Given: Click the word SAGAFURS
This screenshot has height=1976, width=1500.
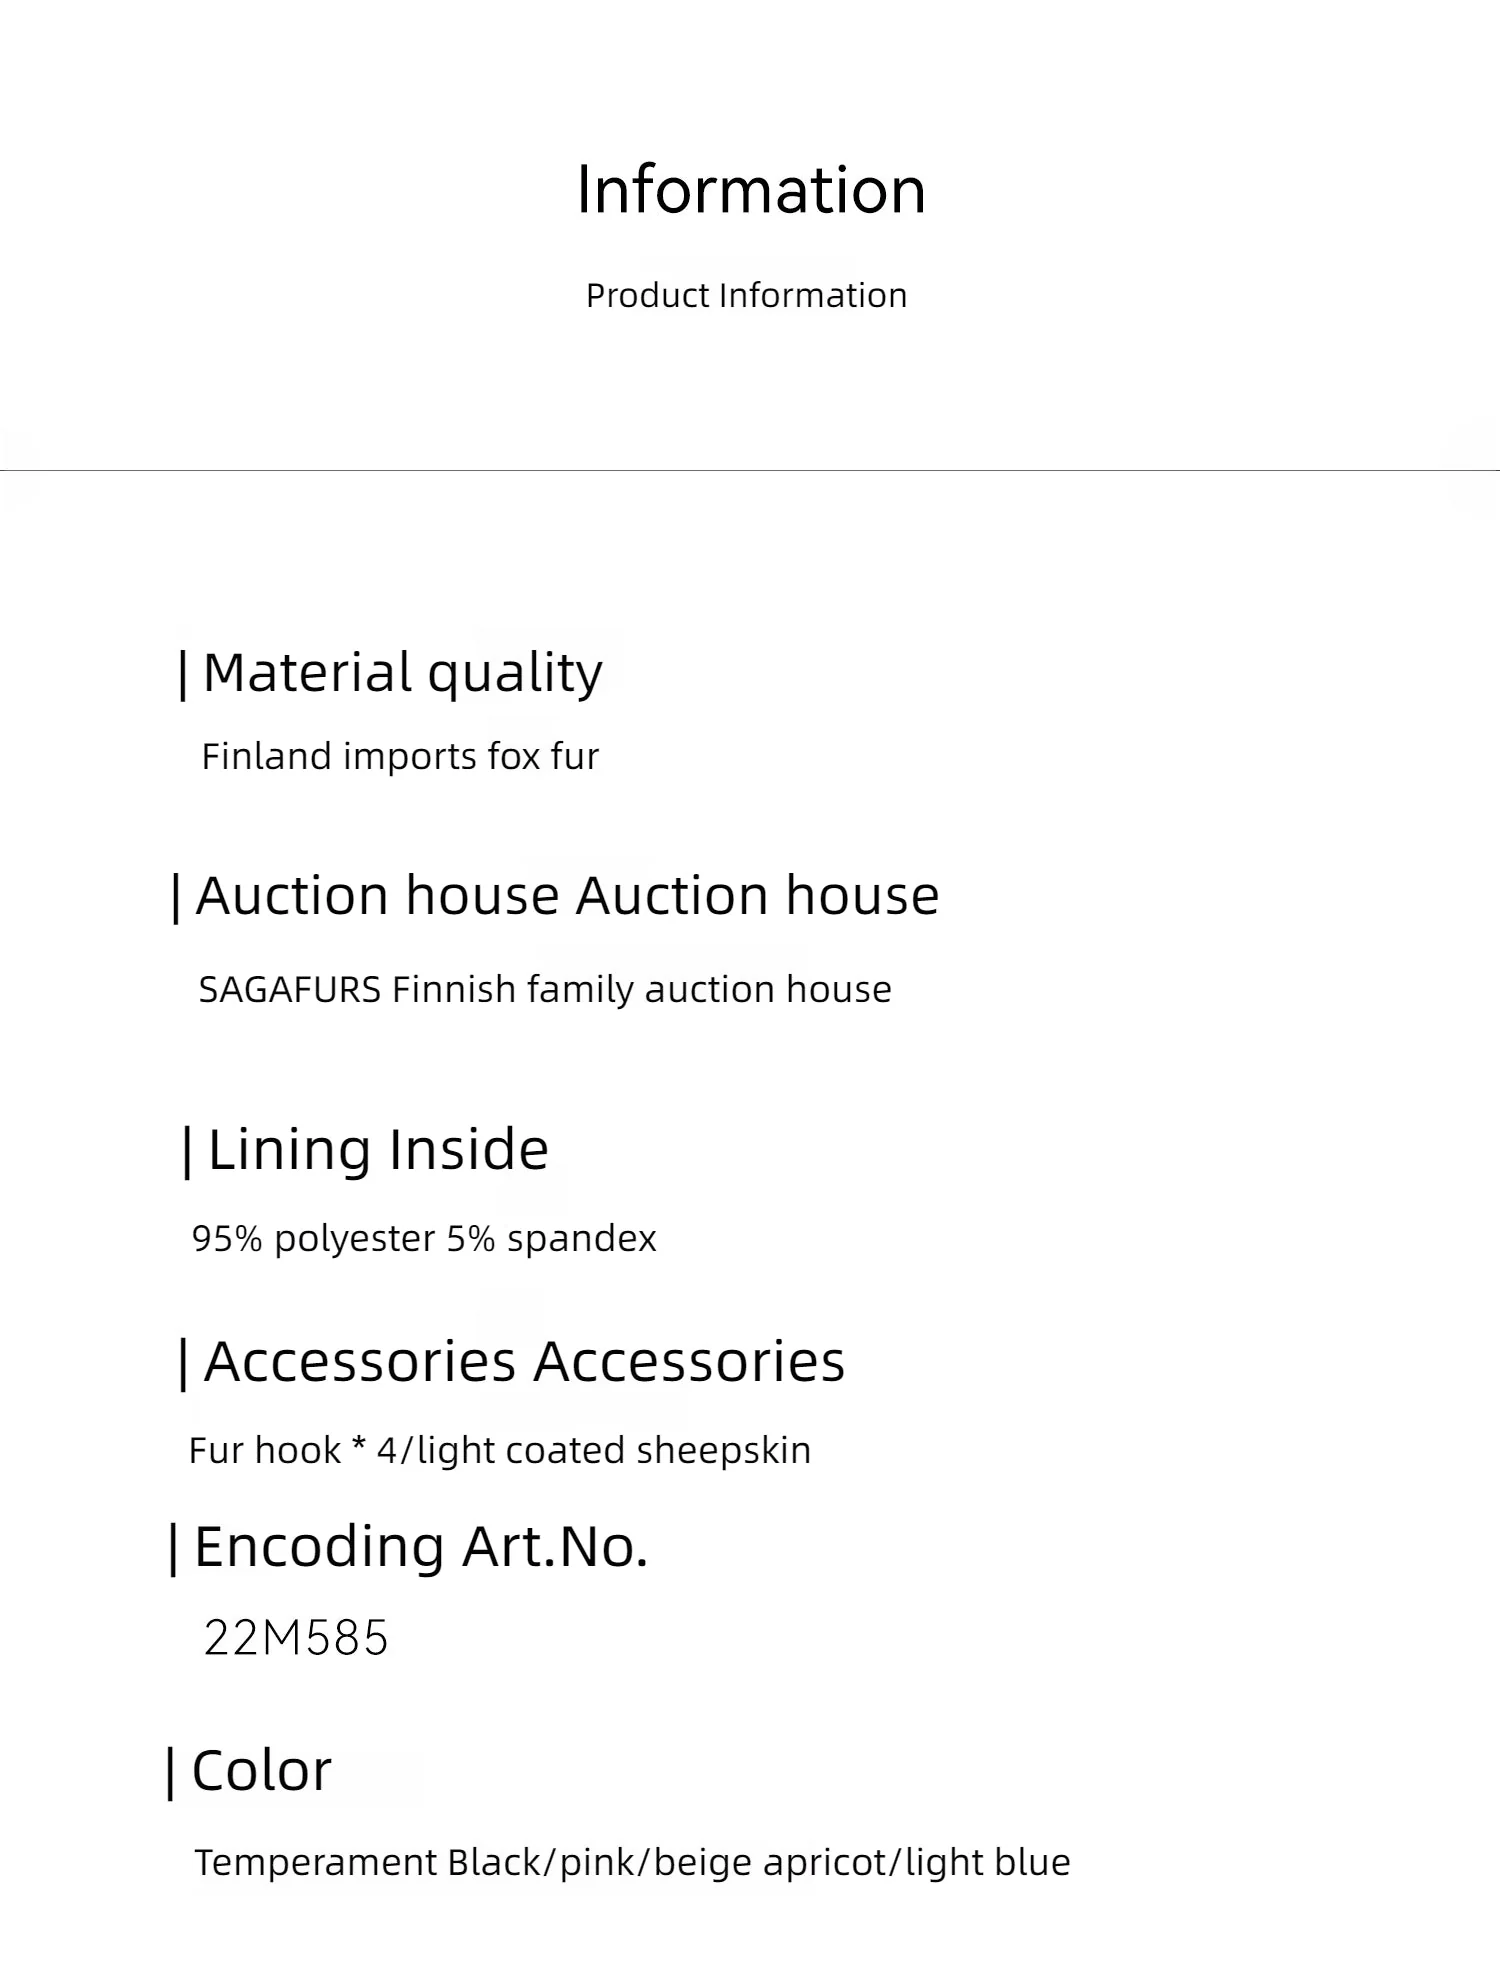Looking at the screenshot, I should [290, 990].
